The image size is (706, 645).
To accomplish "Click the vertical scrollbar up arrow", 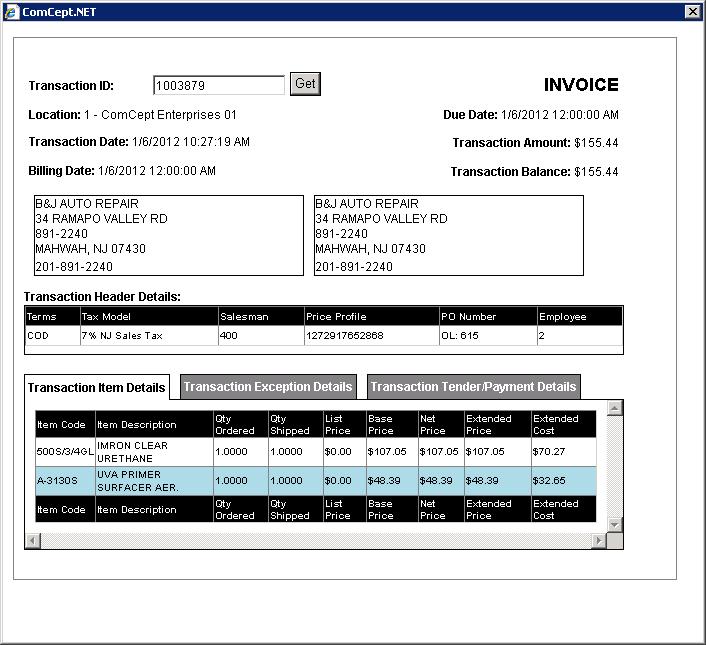I will click(x=615, y=408).
